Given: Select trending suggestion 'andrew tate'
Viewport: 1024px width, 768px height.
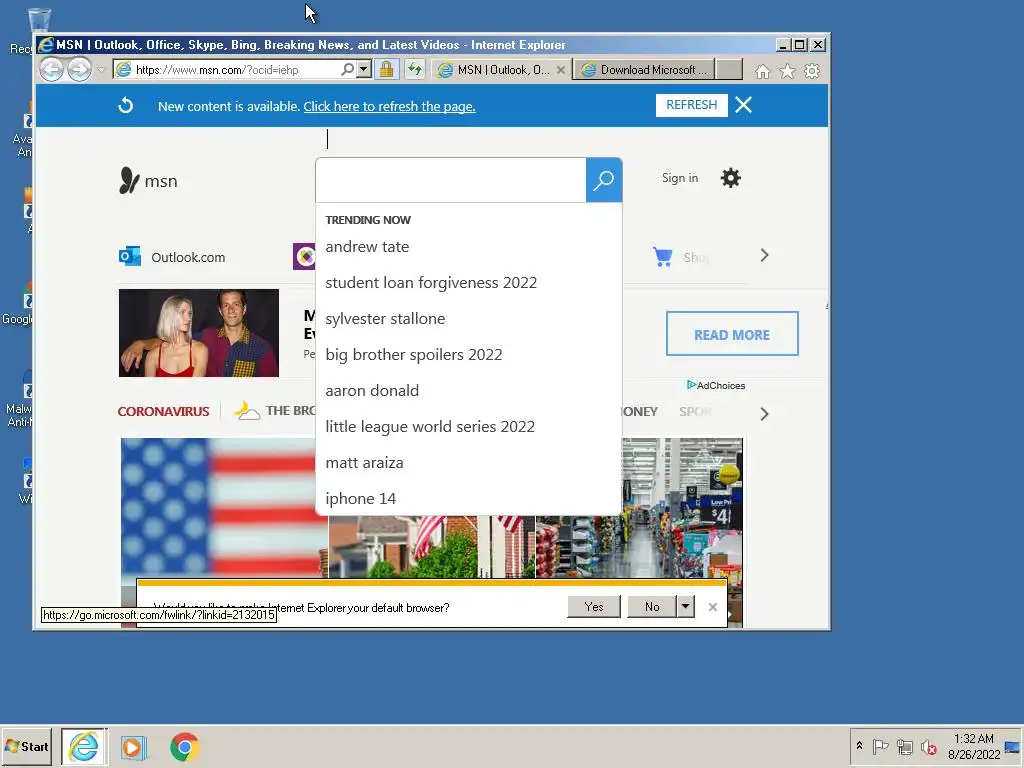Looking at the screenshot, I should tap(367, 247).
